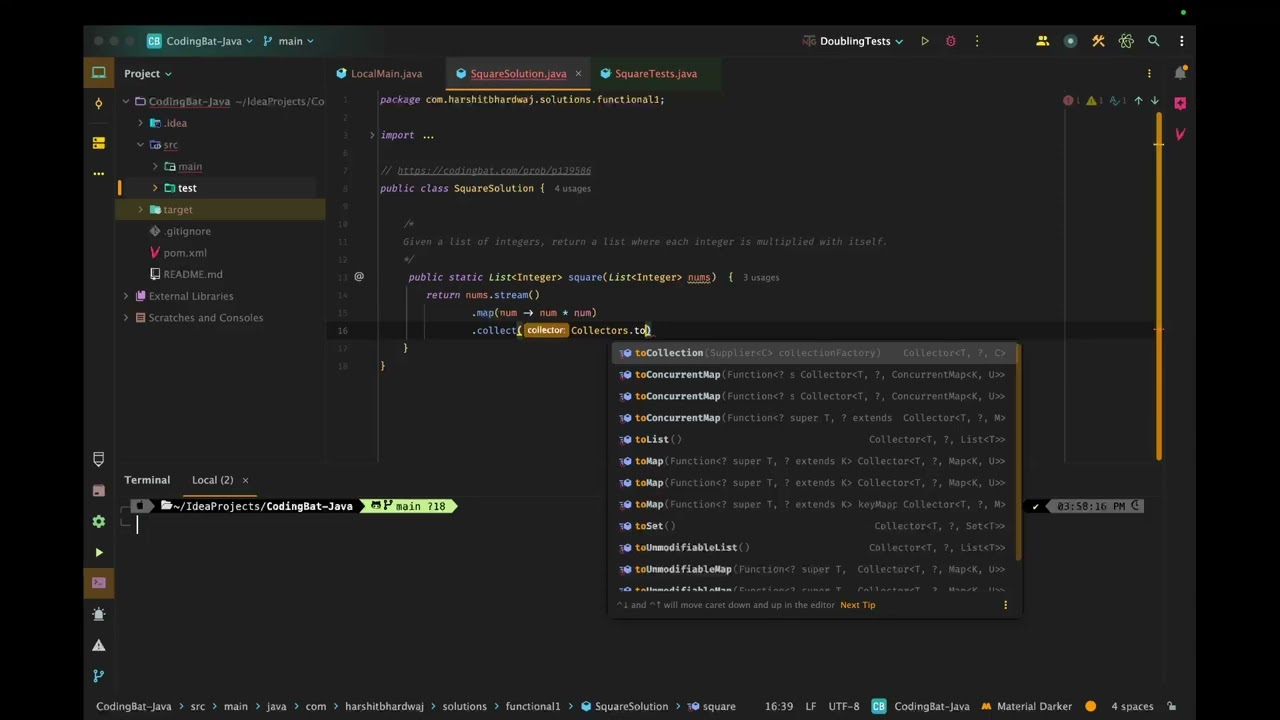The image size is (1280, 720).
Task: Open the Maven tool window
Action: pos(1180,134)
